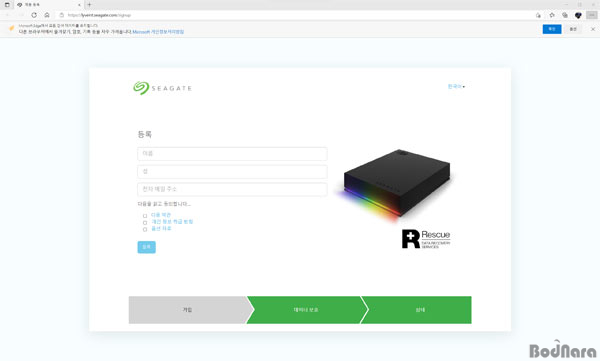Go to the browser home page icon
600x361 pixels.
[47, 15]
